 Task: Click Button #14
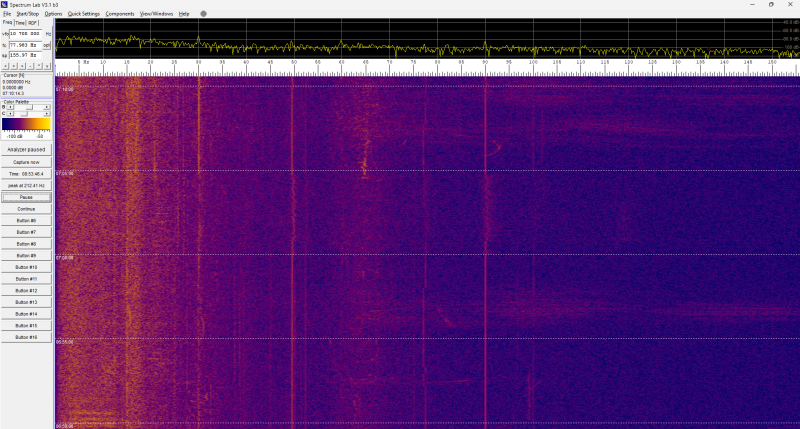26,314
